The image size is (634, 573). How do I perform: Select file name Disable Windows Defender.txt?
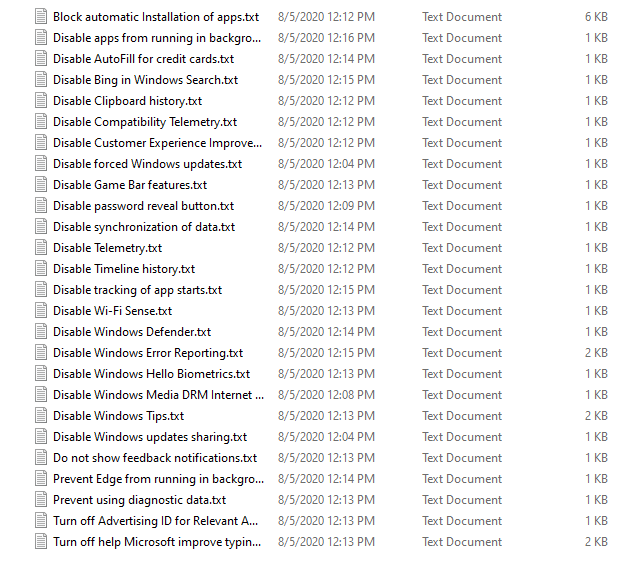(132, 333)
